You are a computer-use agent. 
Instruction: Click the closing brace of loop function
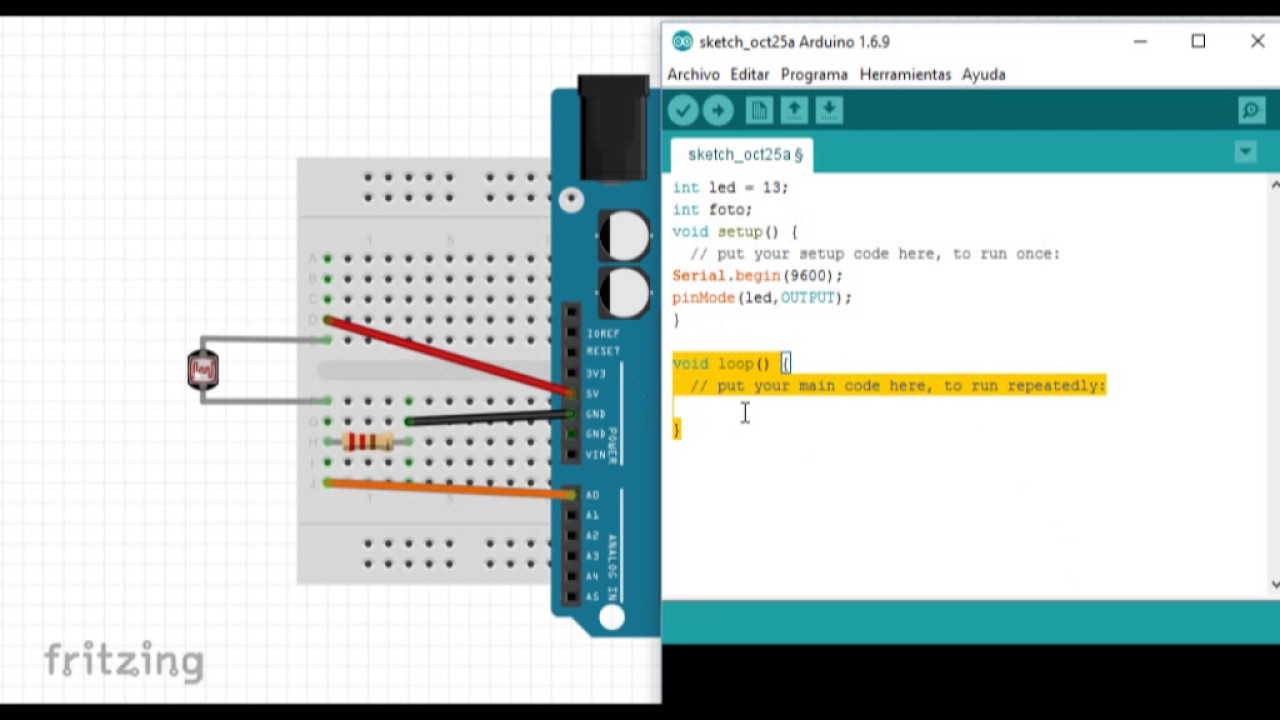(x=677, y=429)
